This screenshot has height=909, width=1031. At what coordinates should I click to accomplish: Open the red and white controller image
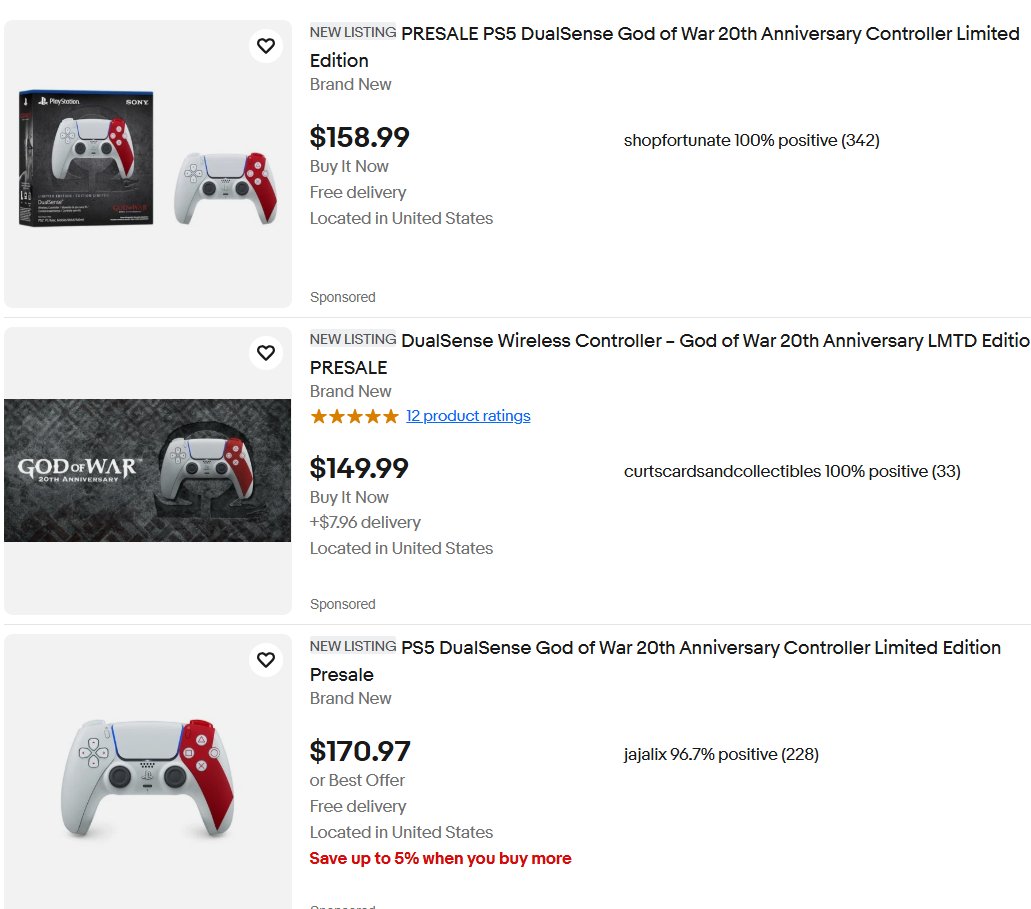(148, 777)
